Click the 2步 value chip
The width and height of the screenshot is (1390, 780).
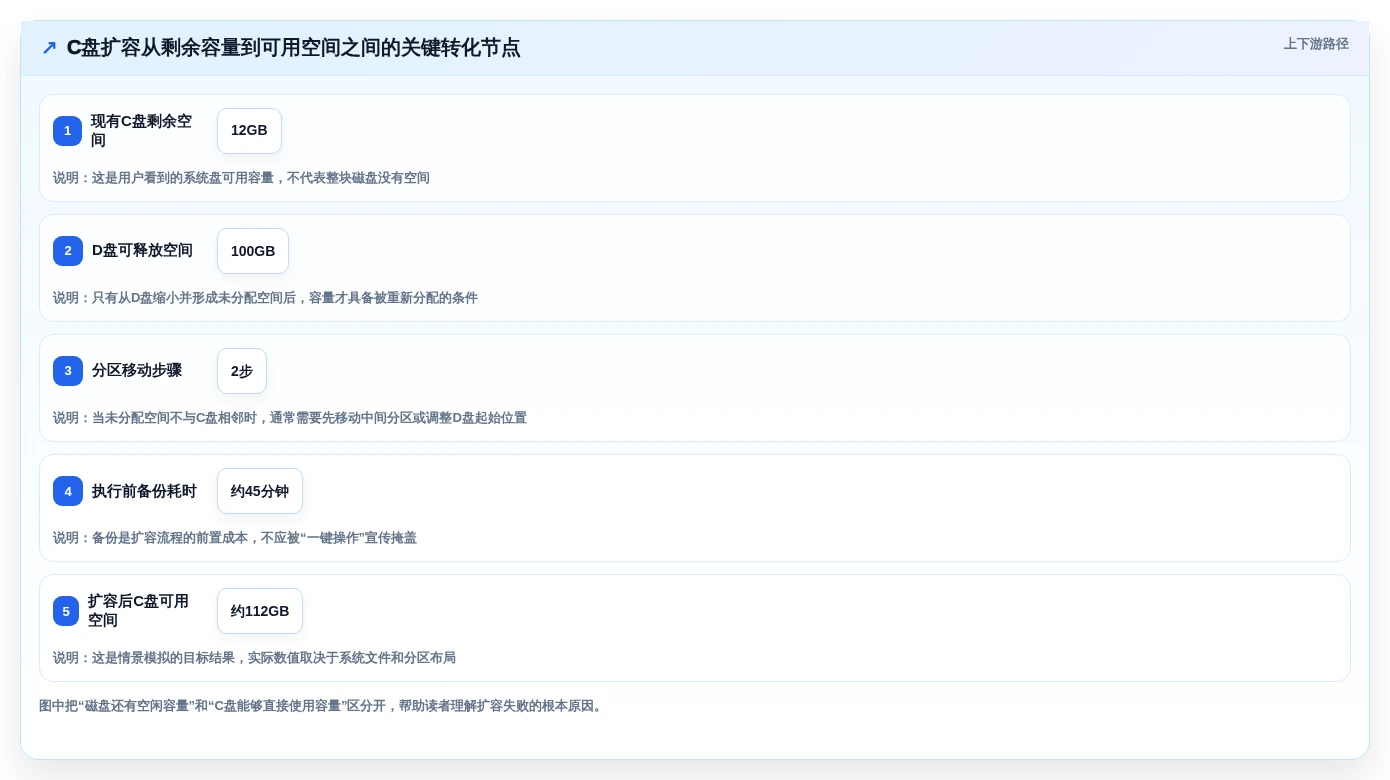coord(242,371)
